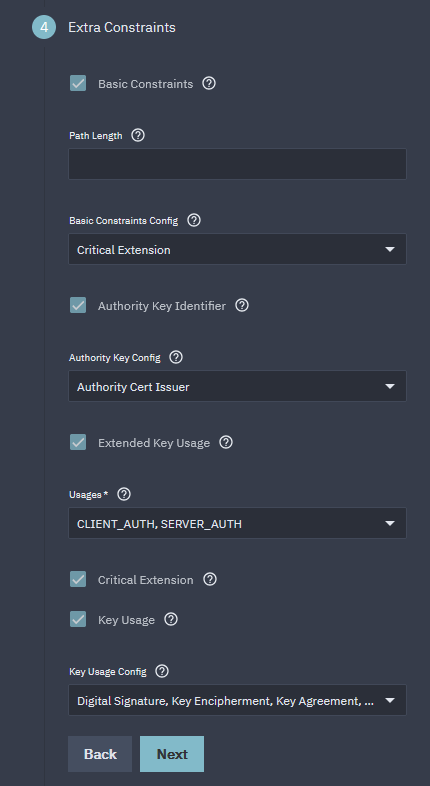Open help icon beside Basic Constraints
The image size is (430, 786).
(x=209, y=83)
